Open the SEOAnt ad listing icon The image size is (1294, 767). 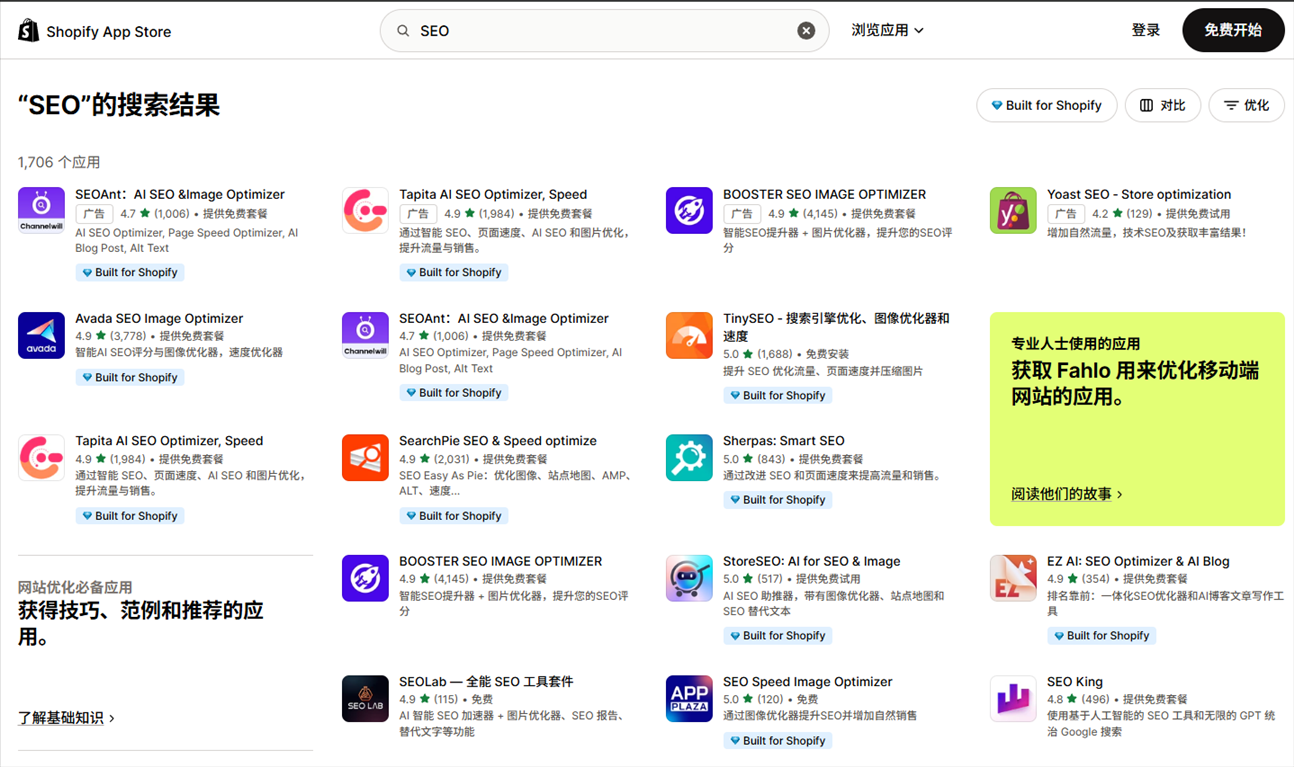42,210
